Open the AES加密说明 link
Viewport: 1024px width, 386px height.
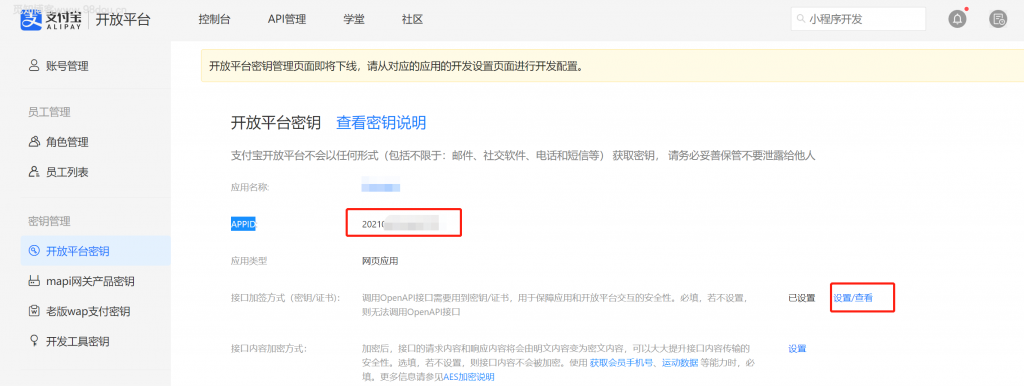pos(469,377)
